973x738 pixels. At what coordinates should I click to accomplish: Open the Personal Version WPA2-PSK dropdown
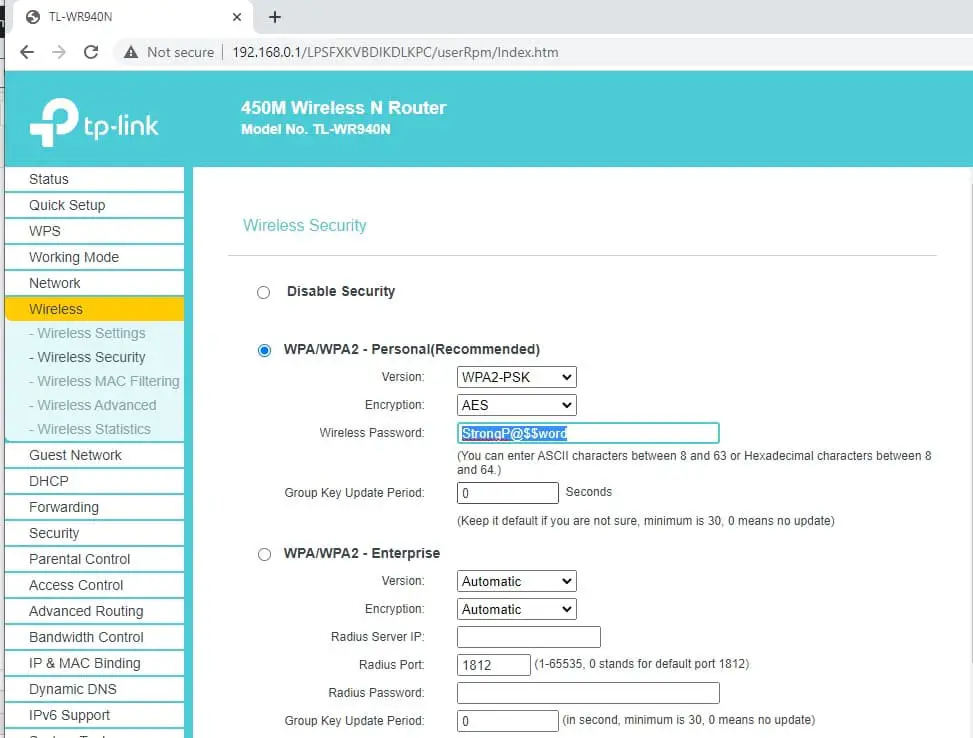[x=516, y=377]
